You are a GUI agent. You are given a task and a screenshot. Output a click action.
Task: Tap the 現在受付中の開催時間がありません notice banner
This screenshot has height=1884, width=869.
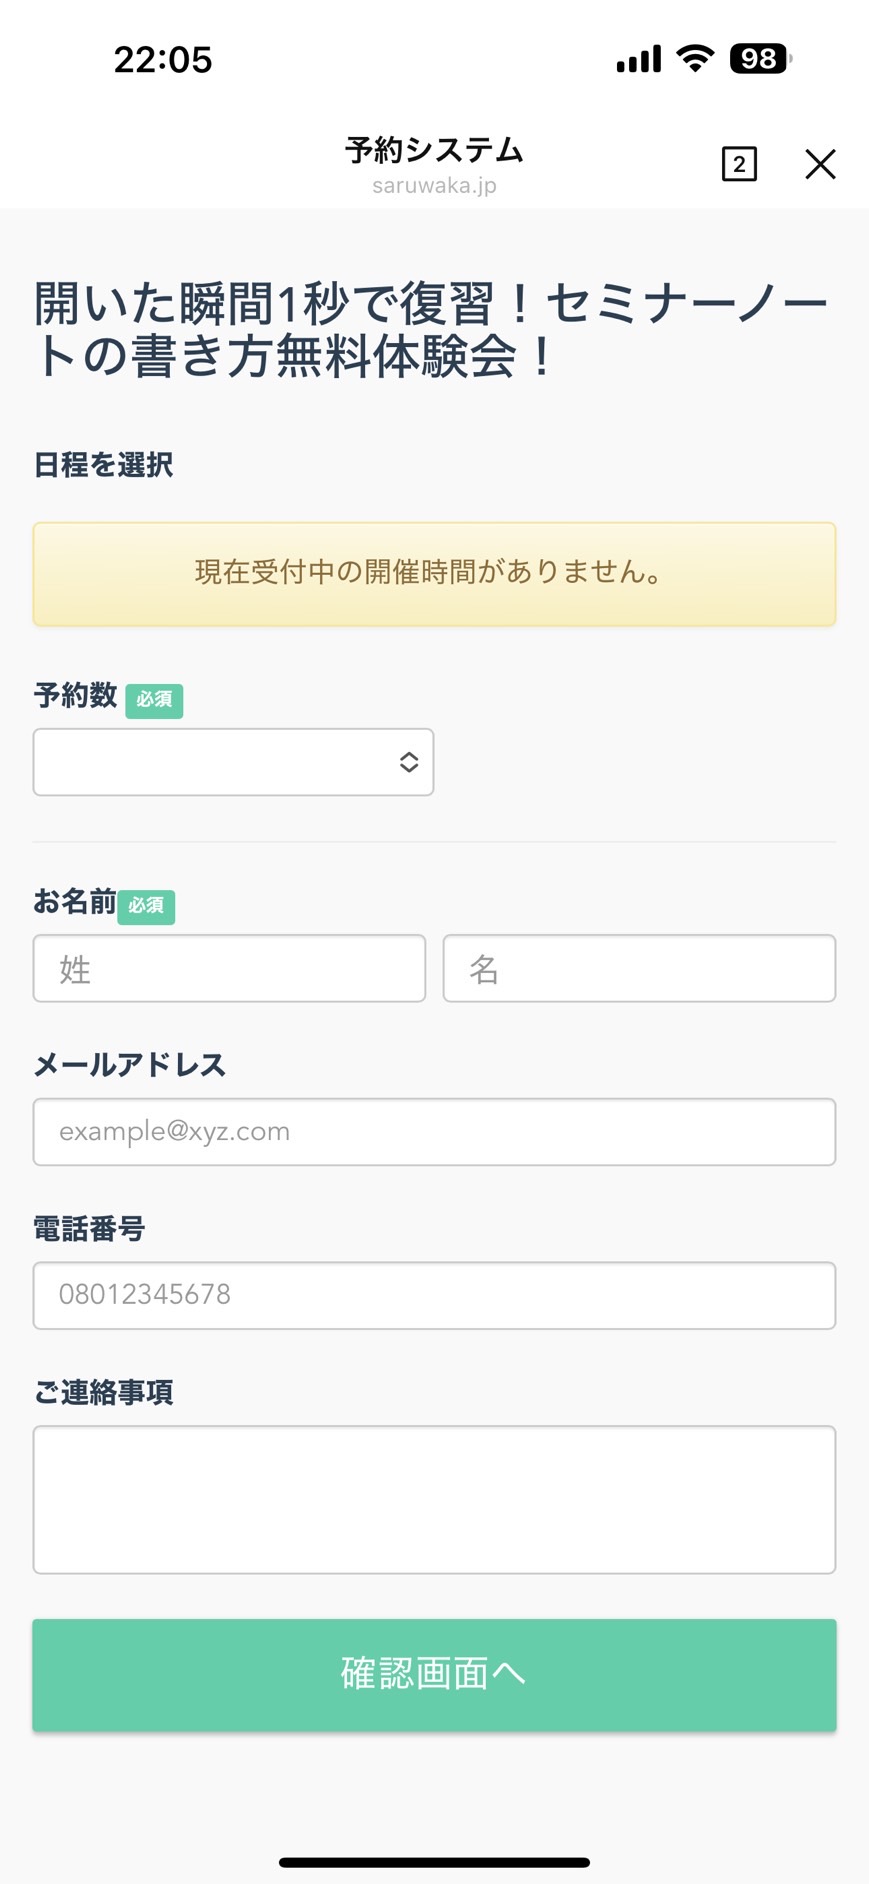pyautogui.click(x=434, y=574)
